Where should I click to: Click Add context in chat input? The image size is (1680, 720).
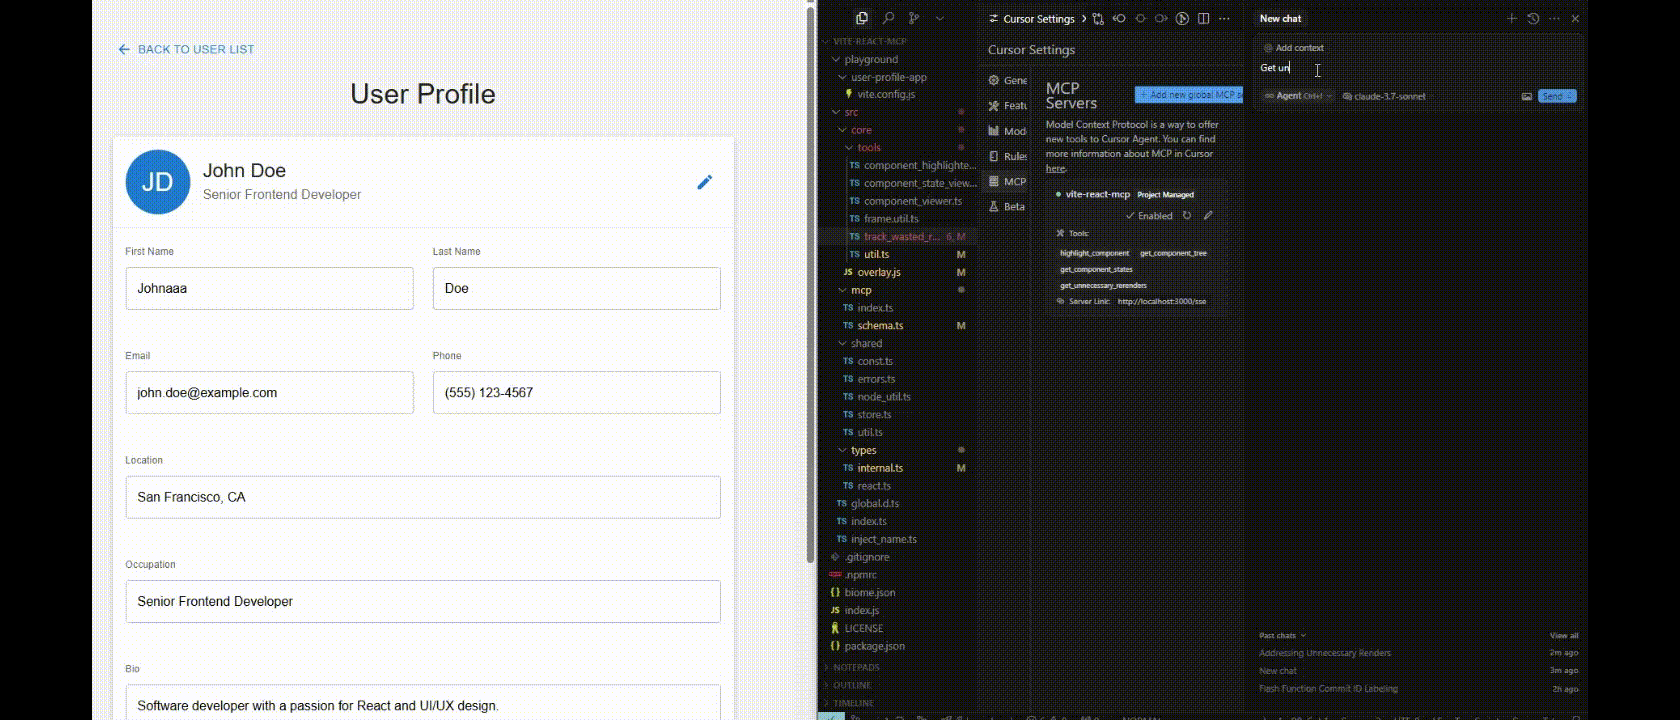(x=1294, y=48)
